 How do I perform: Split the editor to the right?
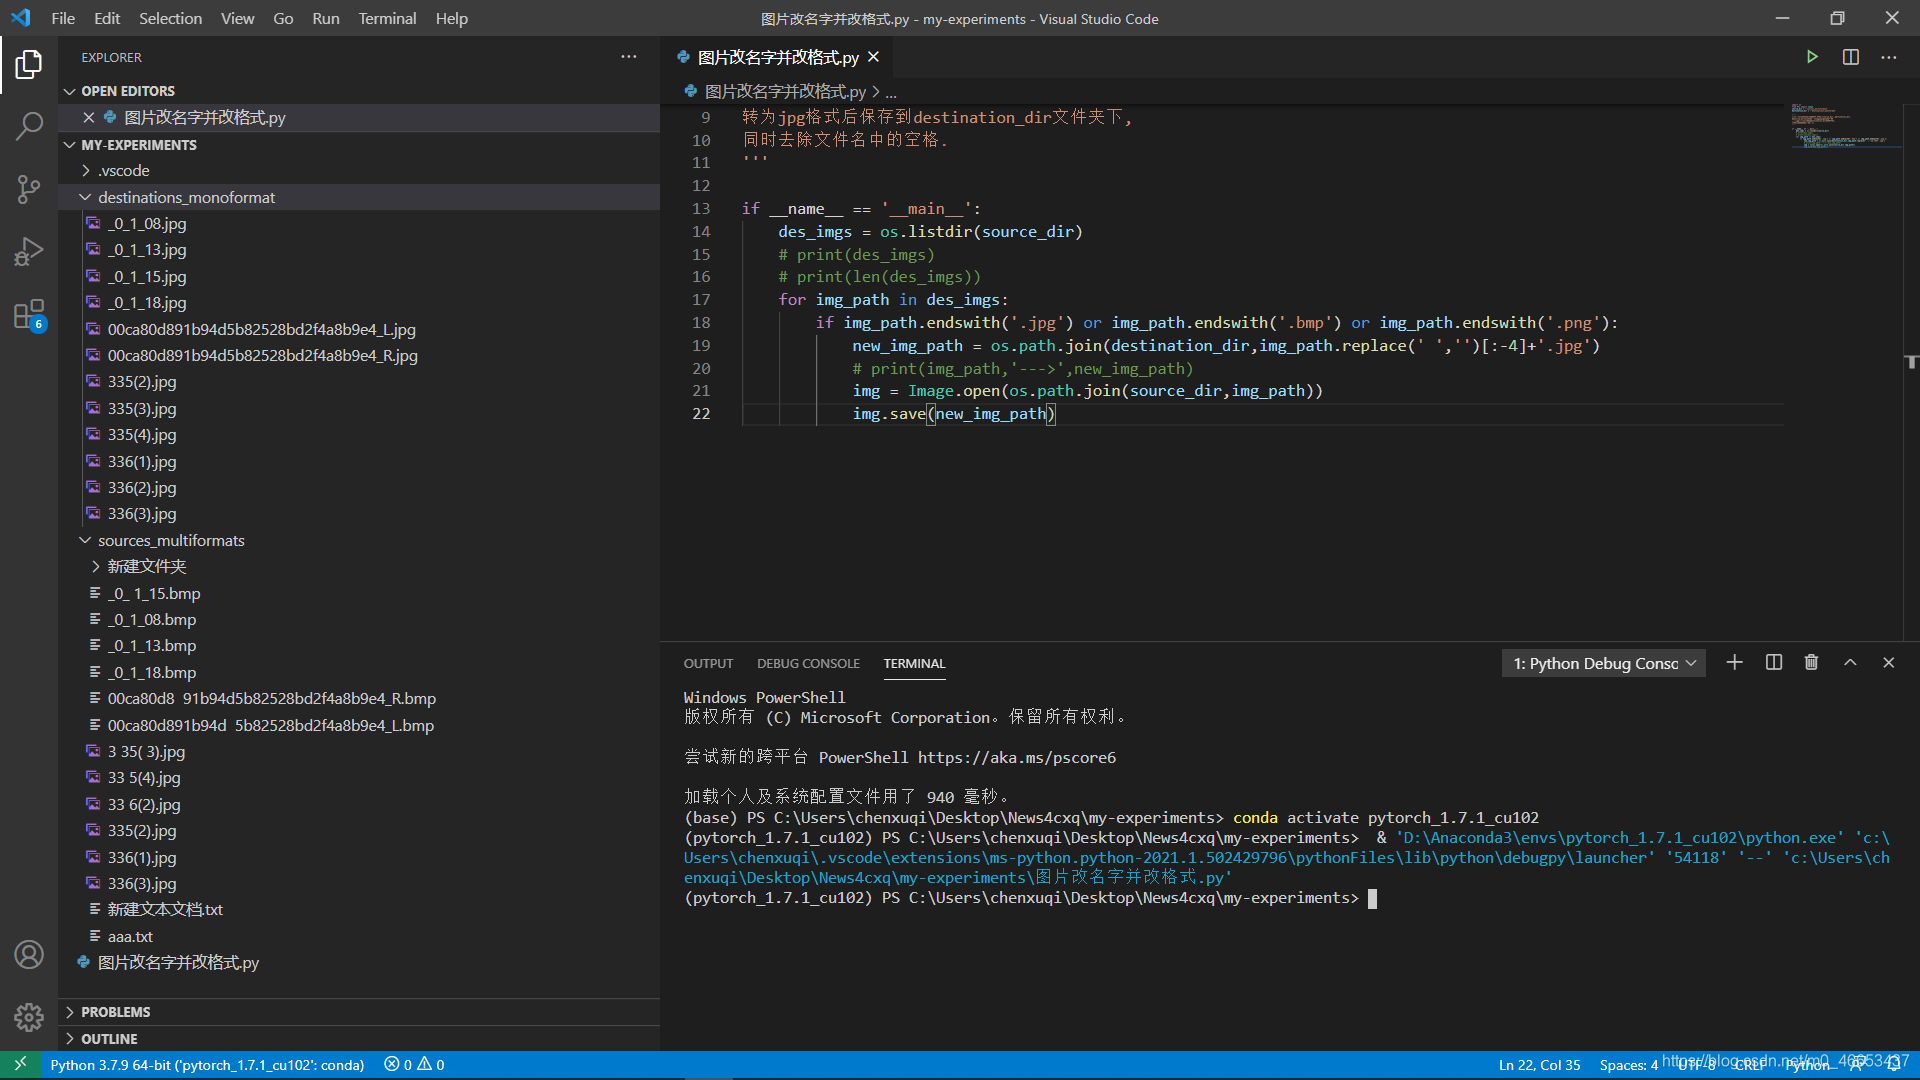[x=1850, y=57]
